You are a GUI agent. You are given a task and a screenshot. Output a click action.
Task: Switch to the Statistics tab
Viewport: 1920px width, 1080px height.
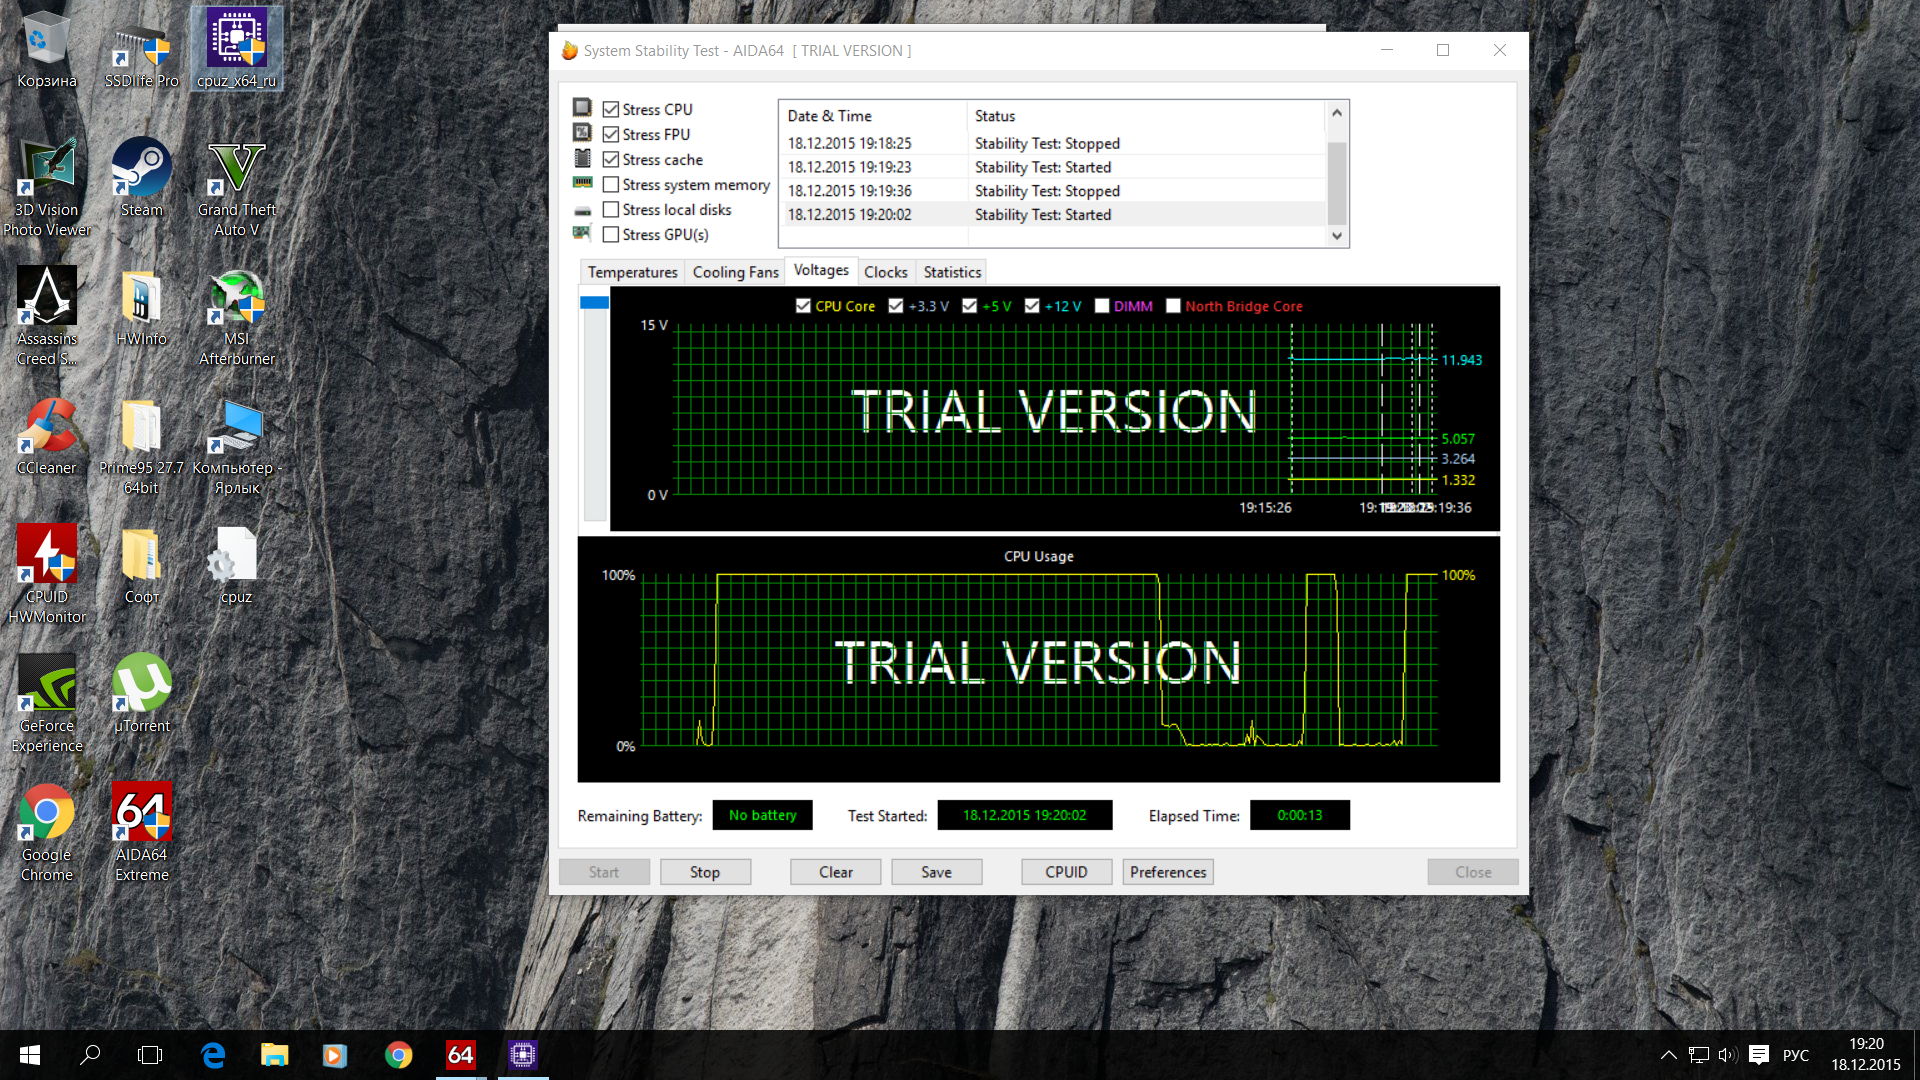tap(952, 272)
